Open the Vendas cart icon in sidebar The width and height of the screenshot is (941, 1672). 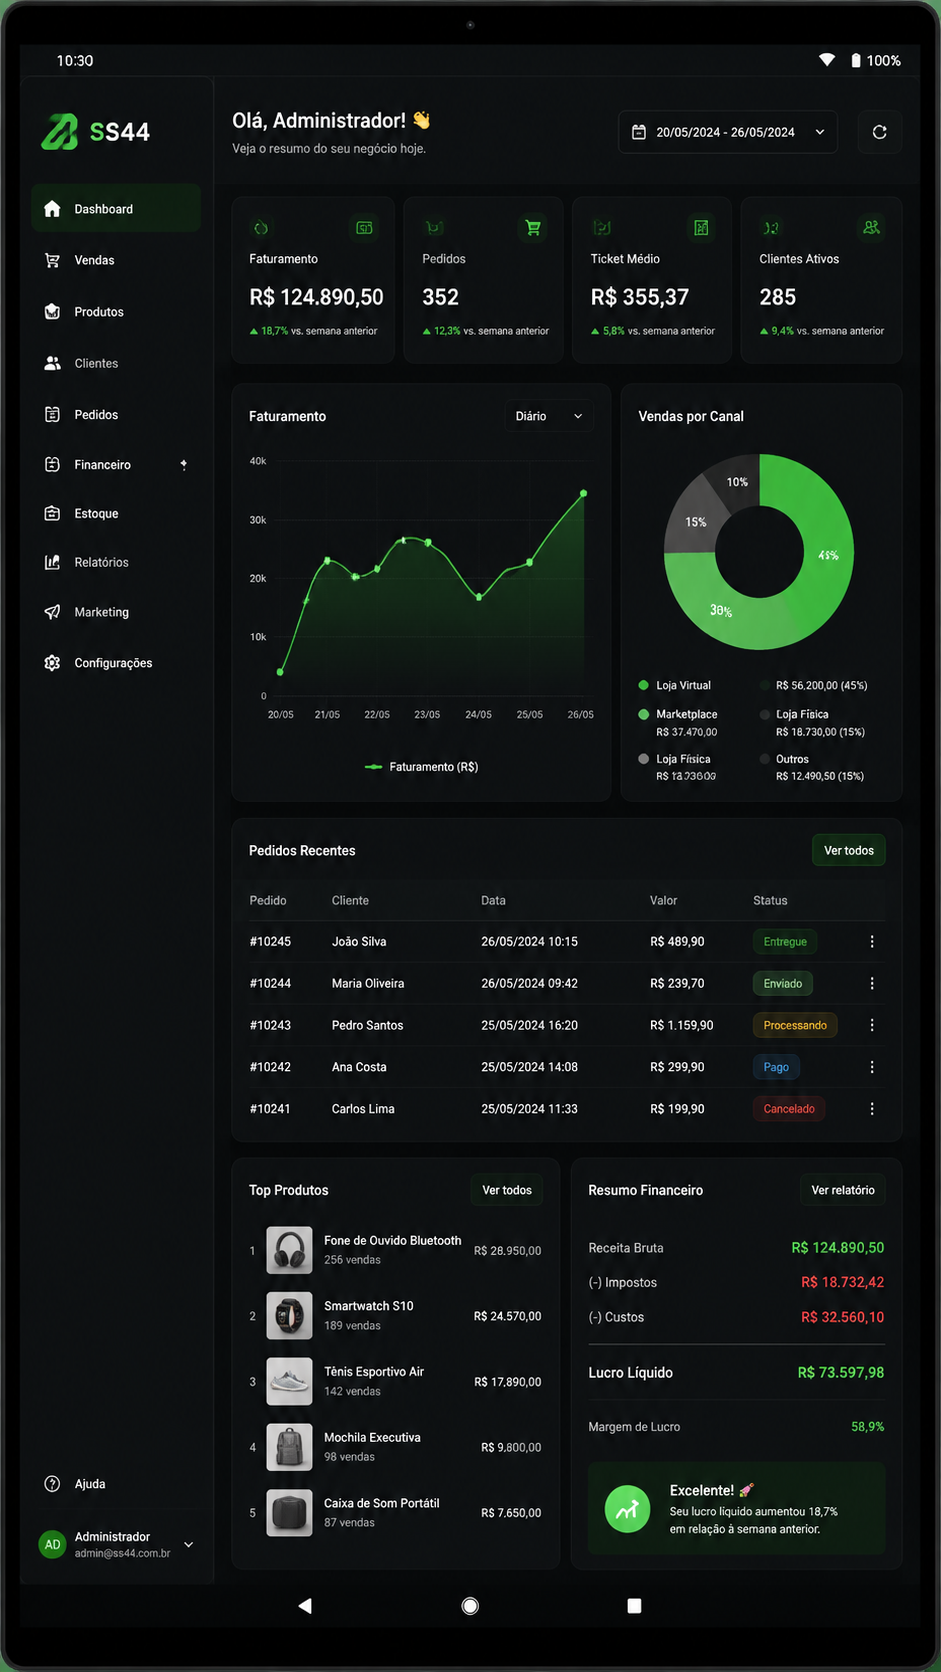pos(52,260)
